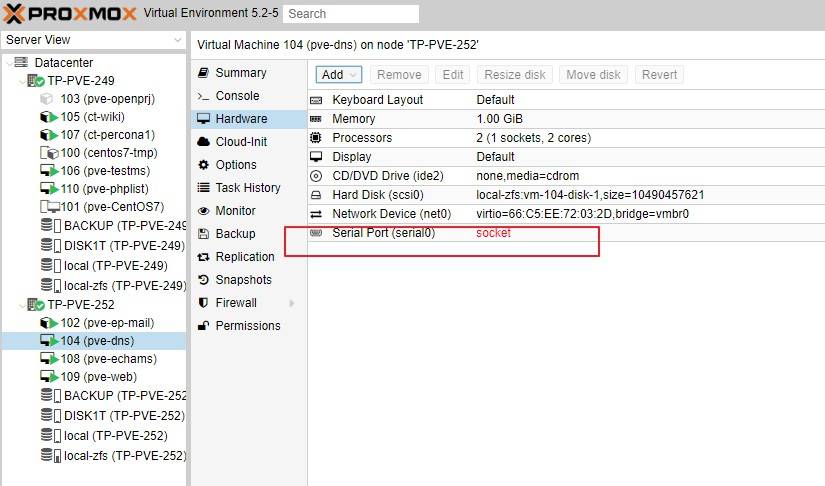Click the 107 (ct-percona1) container icon
The image size is (825, 486).
click(x=48, y=135)
